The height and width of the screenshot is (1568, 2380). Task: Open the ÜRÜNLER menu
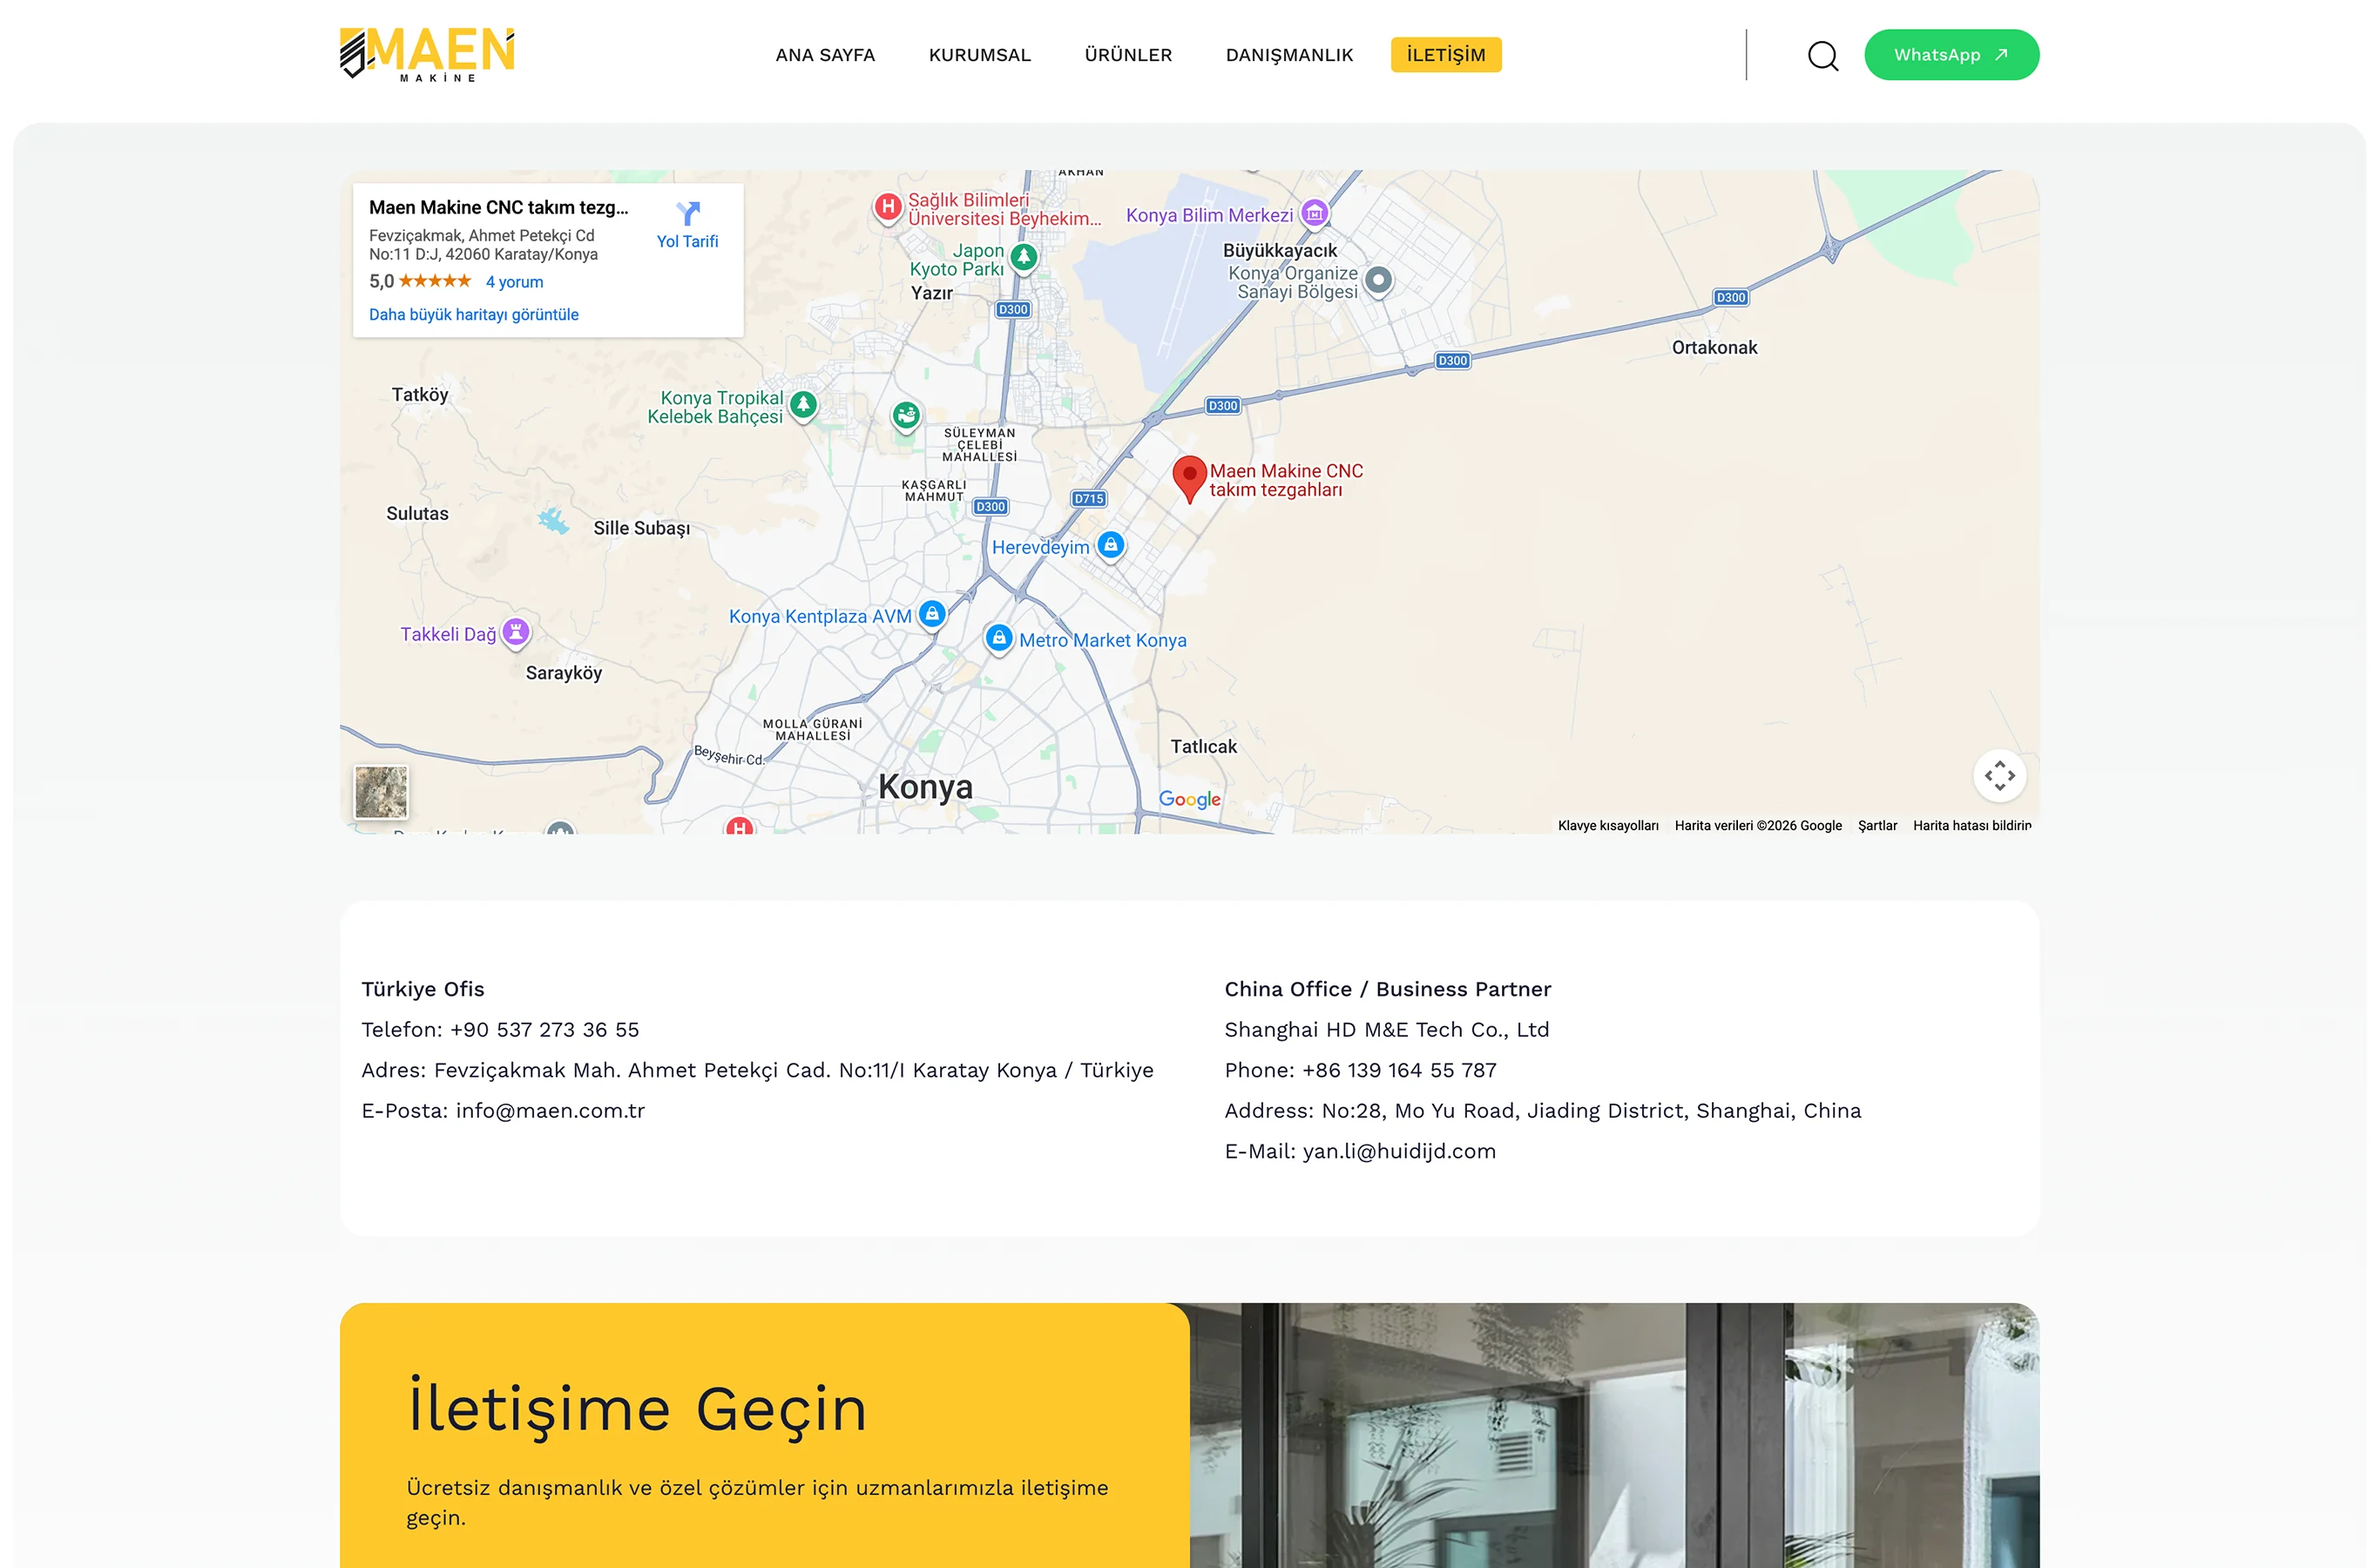click(x=1128, y=55)
